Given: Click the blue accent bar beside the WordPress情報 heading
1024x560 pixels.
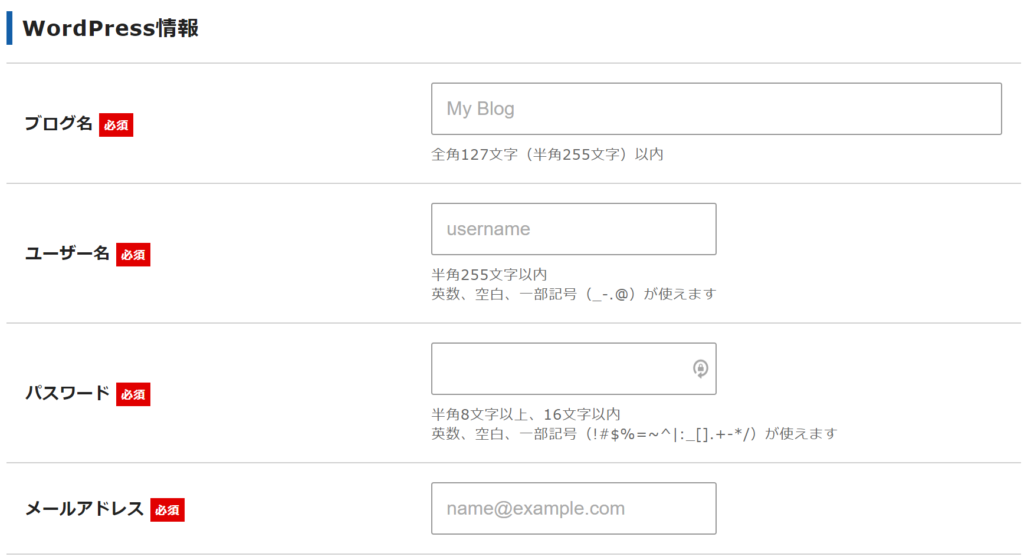Looking at the screenshot, I should 9,28.
